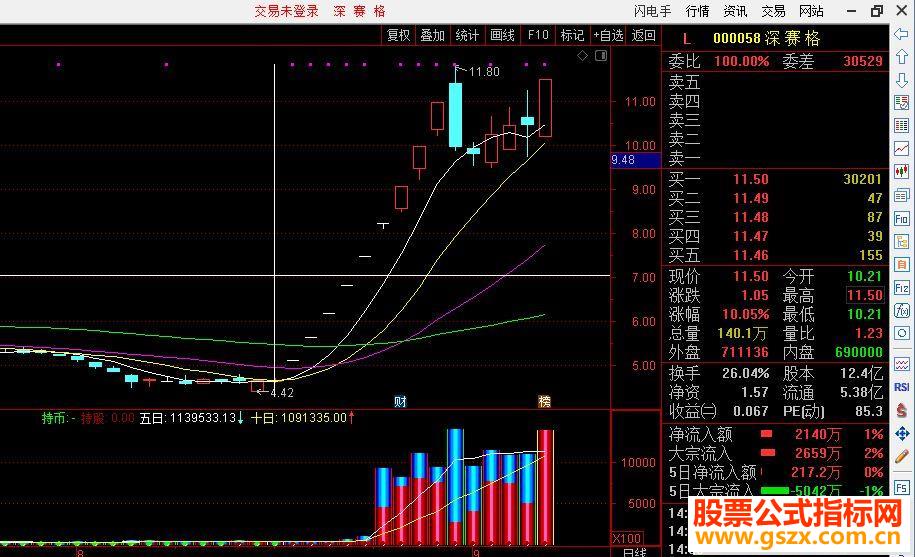Click the 返回 return toolbar button
This screenshot has width=915, height=557.
point(644,36)
